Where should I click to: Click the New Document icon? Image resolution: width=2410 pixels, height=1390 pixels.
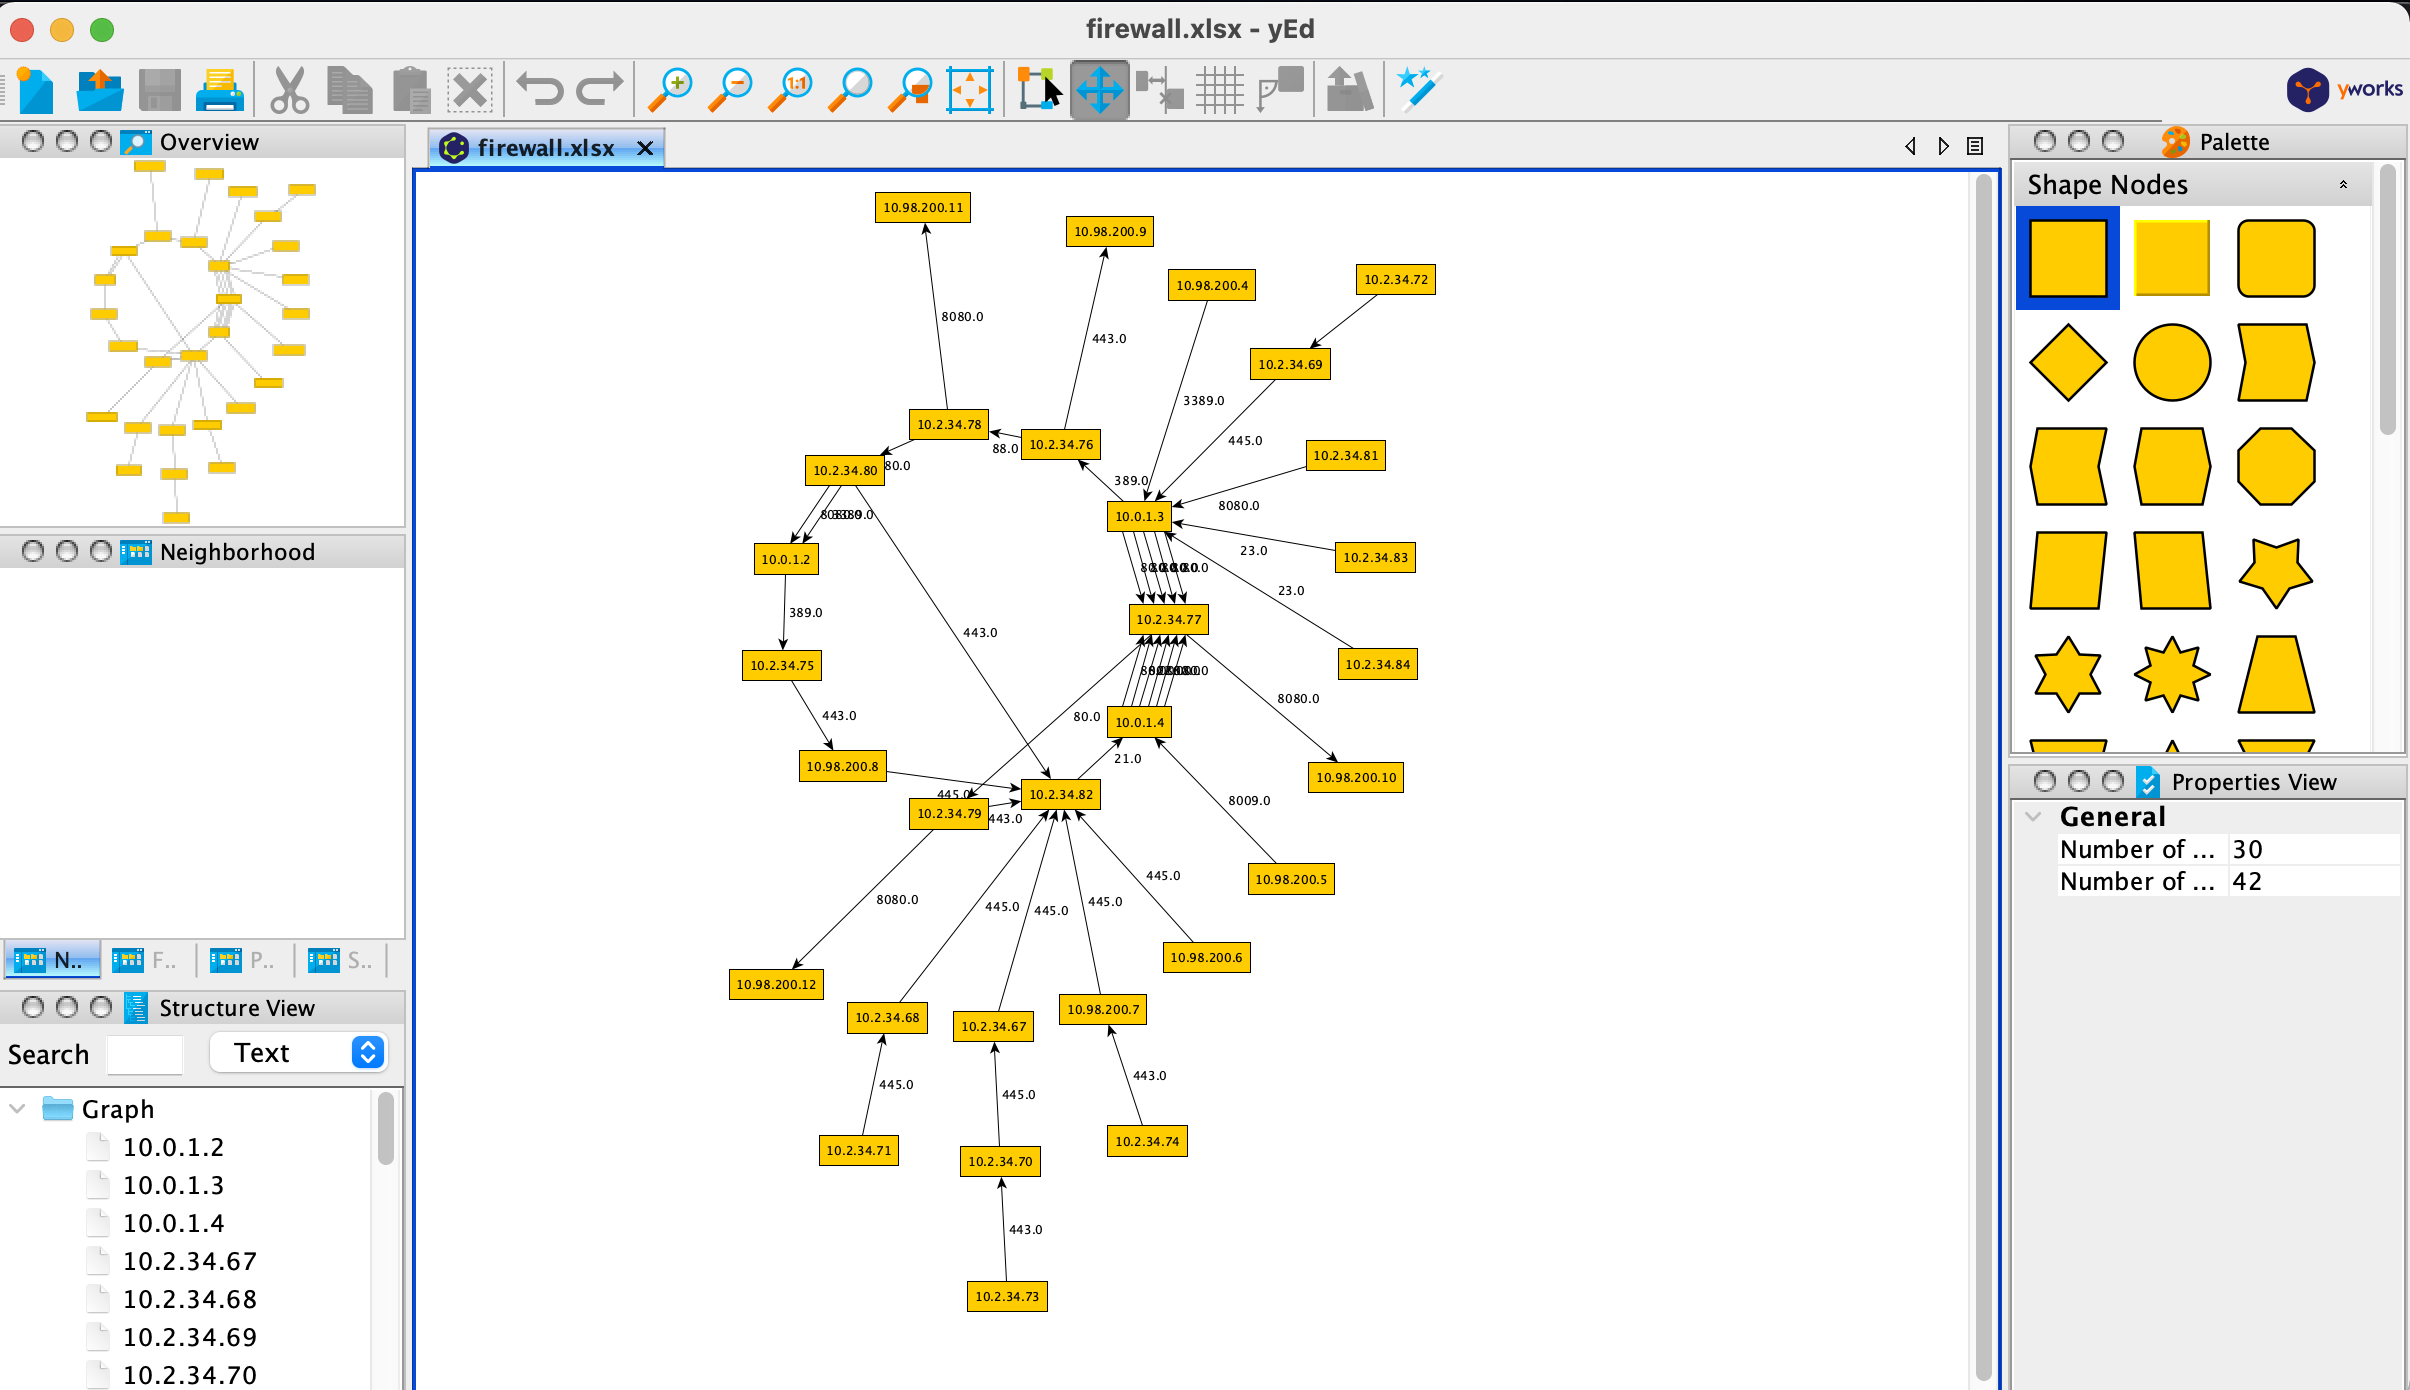click(x=36, y=90)
